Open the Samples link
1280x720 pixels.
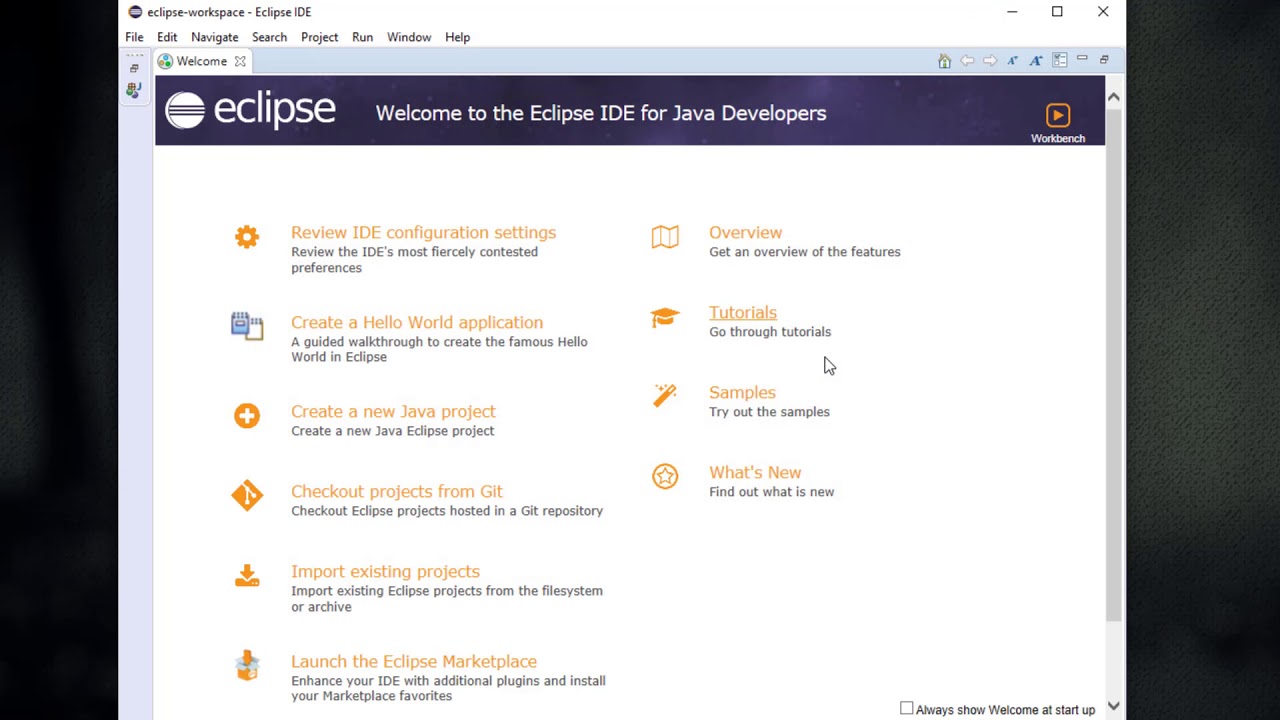point(742,392)
